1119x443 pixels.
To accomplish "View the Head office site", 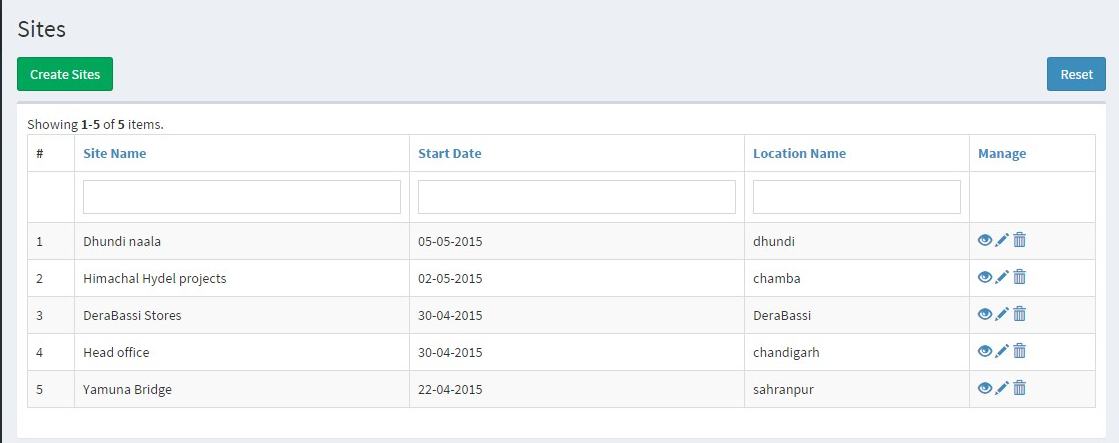I will coord(985,351).
